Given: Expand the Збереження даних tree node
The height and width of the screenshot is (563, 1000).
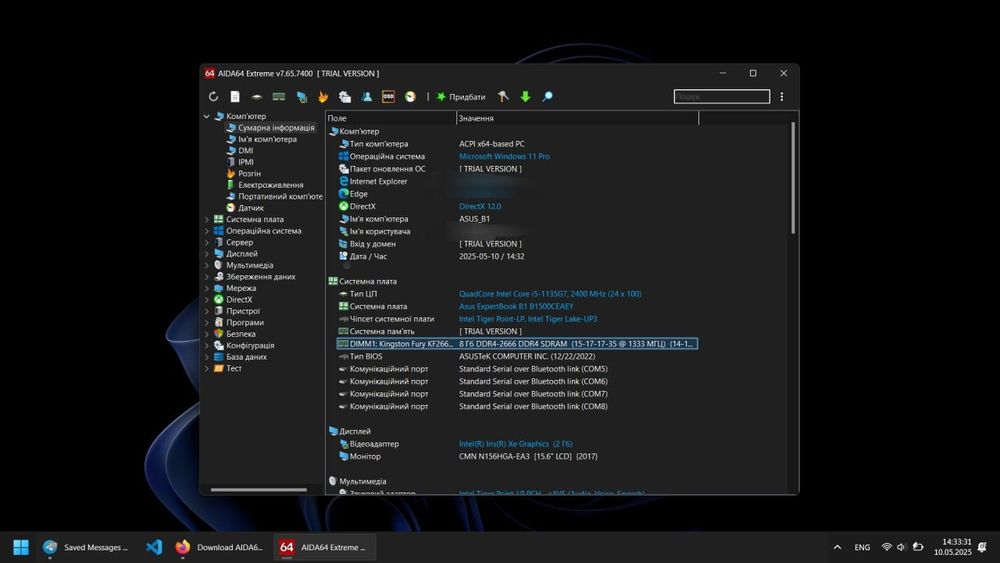Looking at the screenshot, I should [207, 277].
